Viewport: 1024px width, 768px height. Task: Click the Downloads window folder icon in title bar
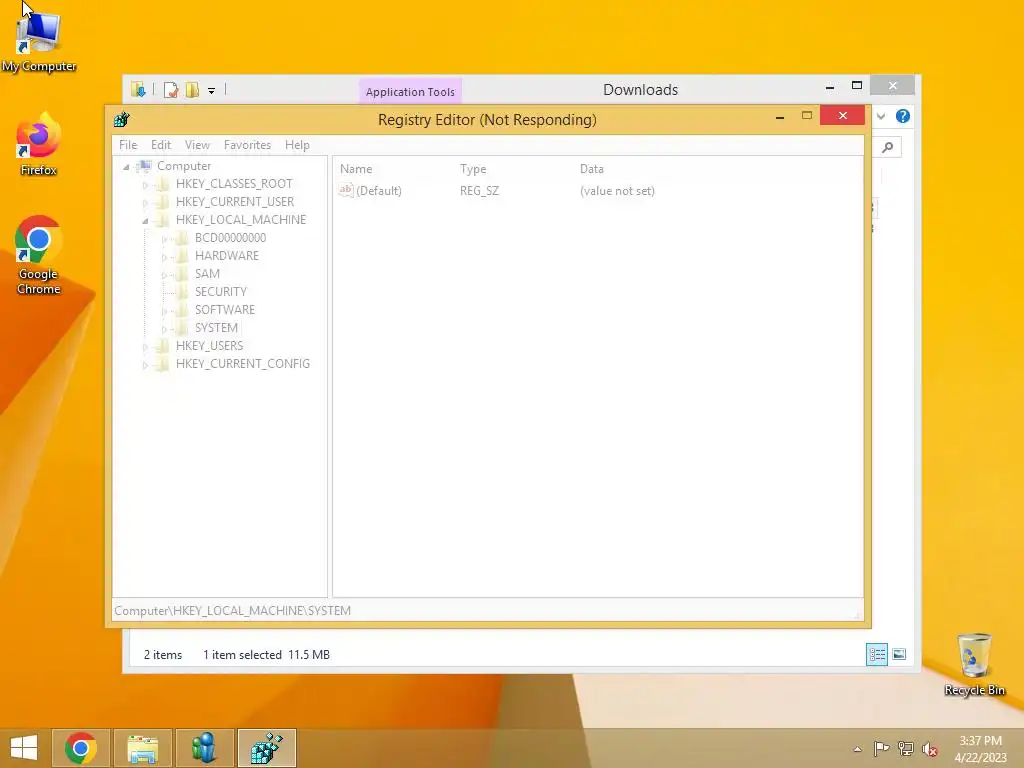coord(138,89)
